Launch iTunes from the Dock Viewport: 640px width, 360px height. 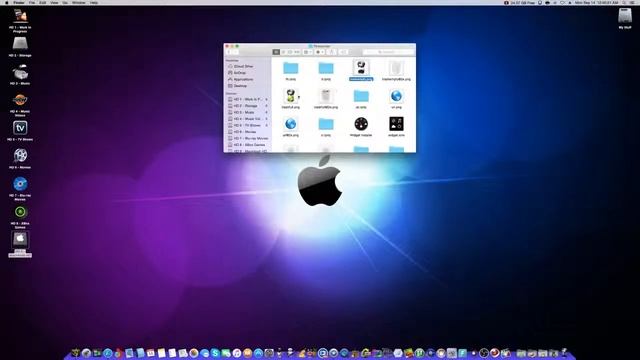[x=237, y=353]
